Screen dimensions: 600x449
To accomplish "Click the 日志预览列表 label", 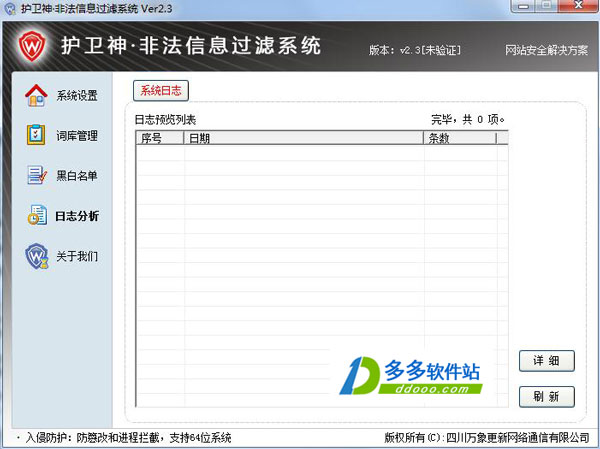I will pyautogui.click(x=165, y=120).
